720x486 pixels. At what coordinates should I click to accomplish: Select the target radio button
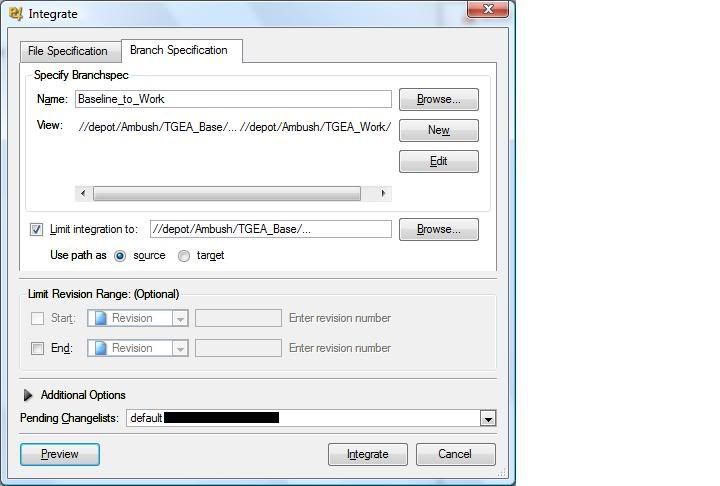tap(184, 256)
